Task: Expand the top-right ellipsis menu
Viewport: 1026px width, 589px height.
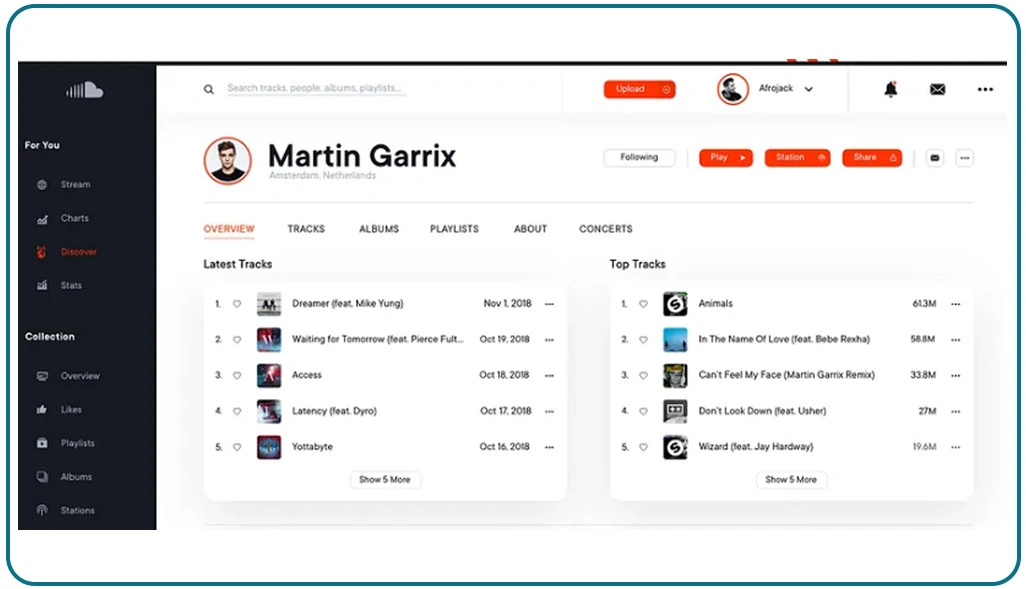Action: coord(985,89)
